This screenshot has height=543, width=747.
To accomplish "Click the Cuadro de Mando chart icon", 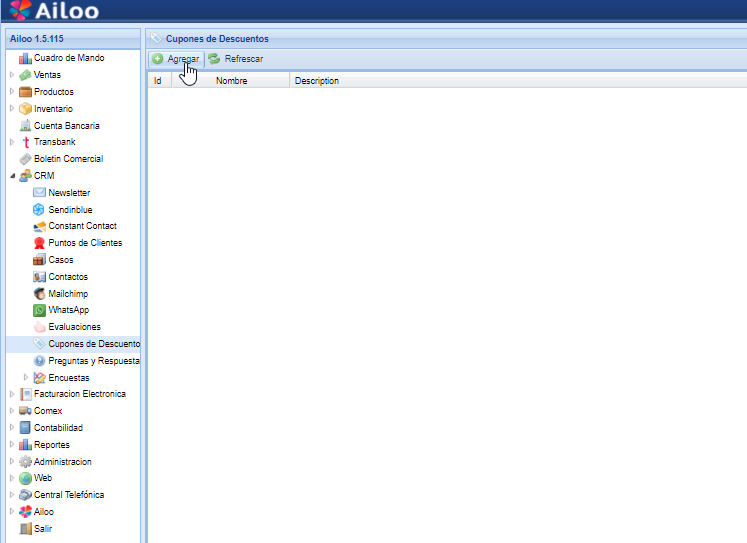I will tap(25, 58).
